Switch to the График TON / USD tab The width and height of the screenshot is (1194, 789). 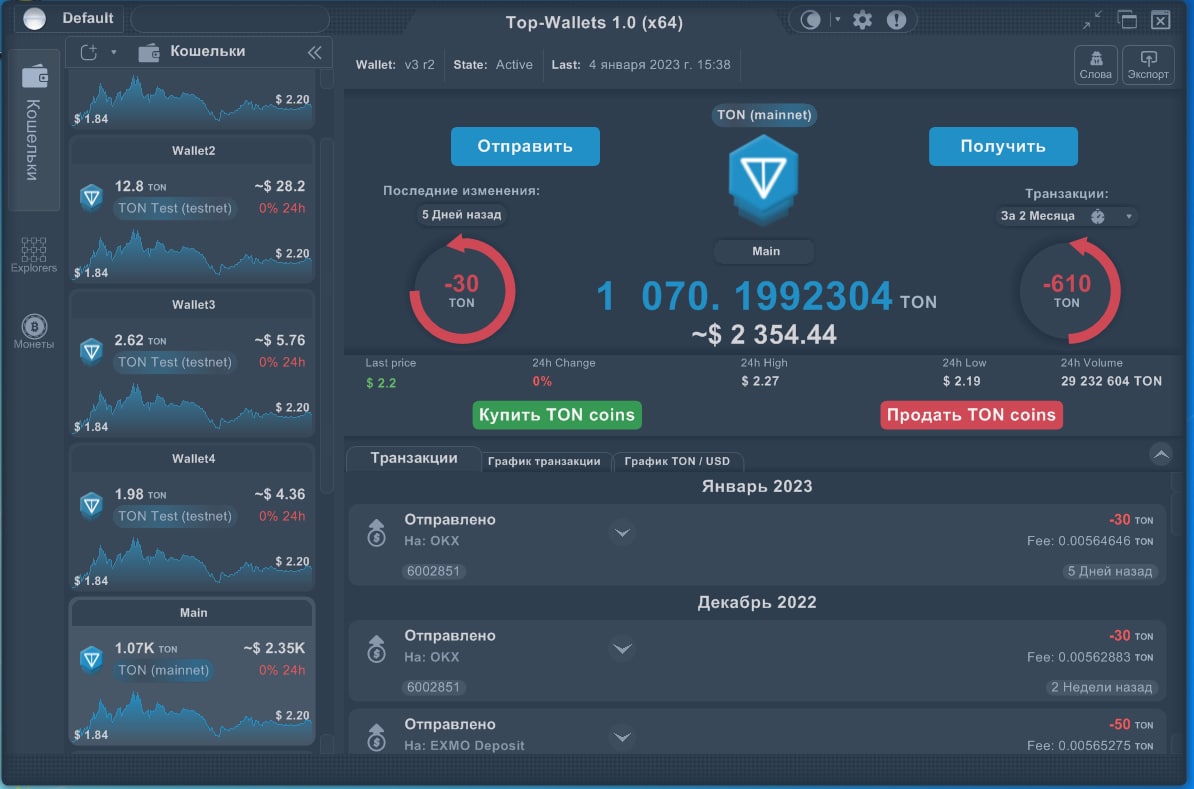pyautogui.click(x=677, y=461)
